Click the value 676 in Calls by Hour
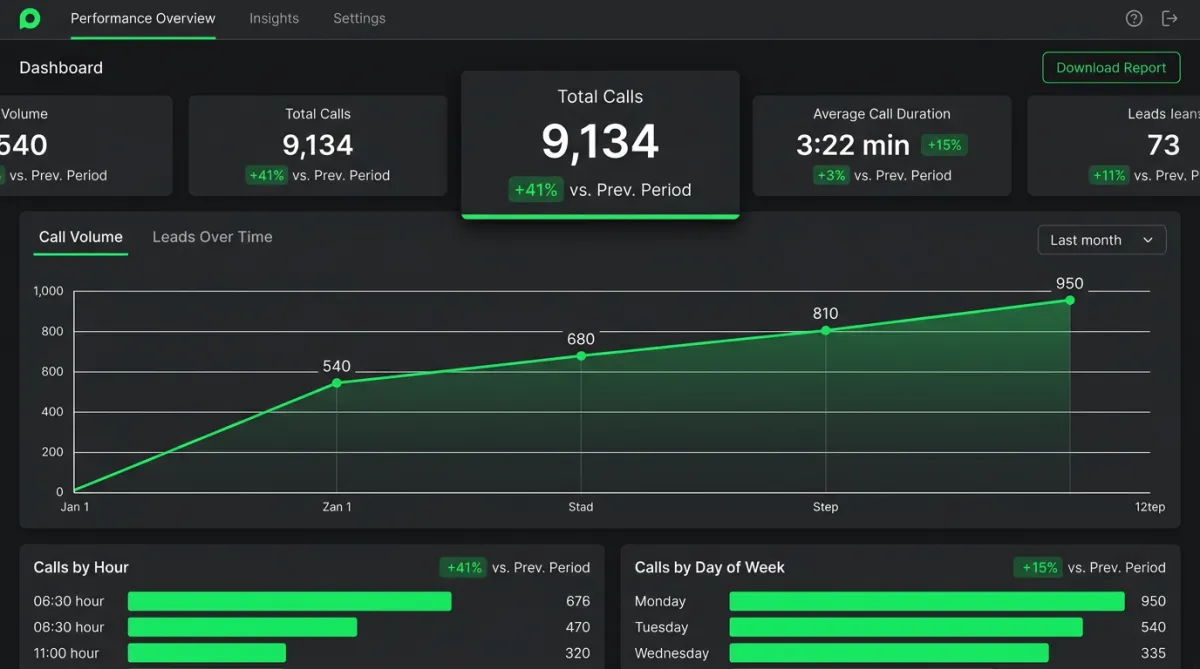The image size is (1200, 669). click(x=578, y=601)
